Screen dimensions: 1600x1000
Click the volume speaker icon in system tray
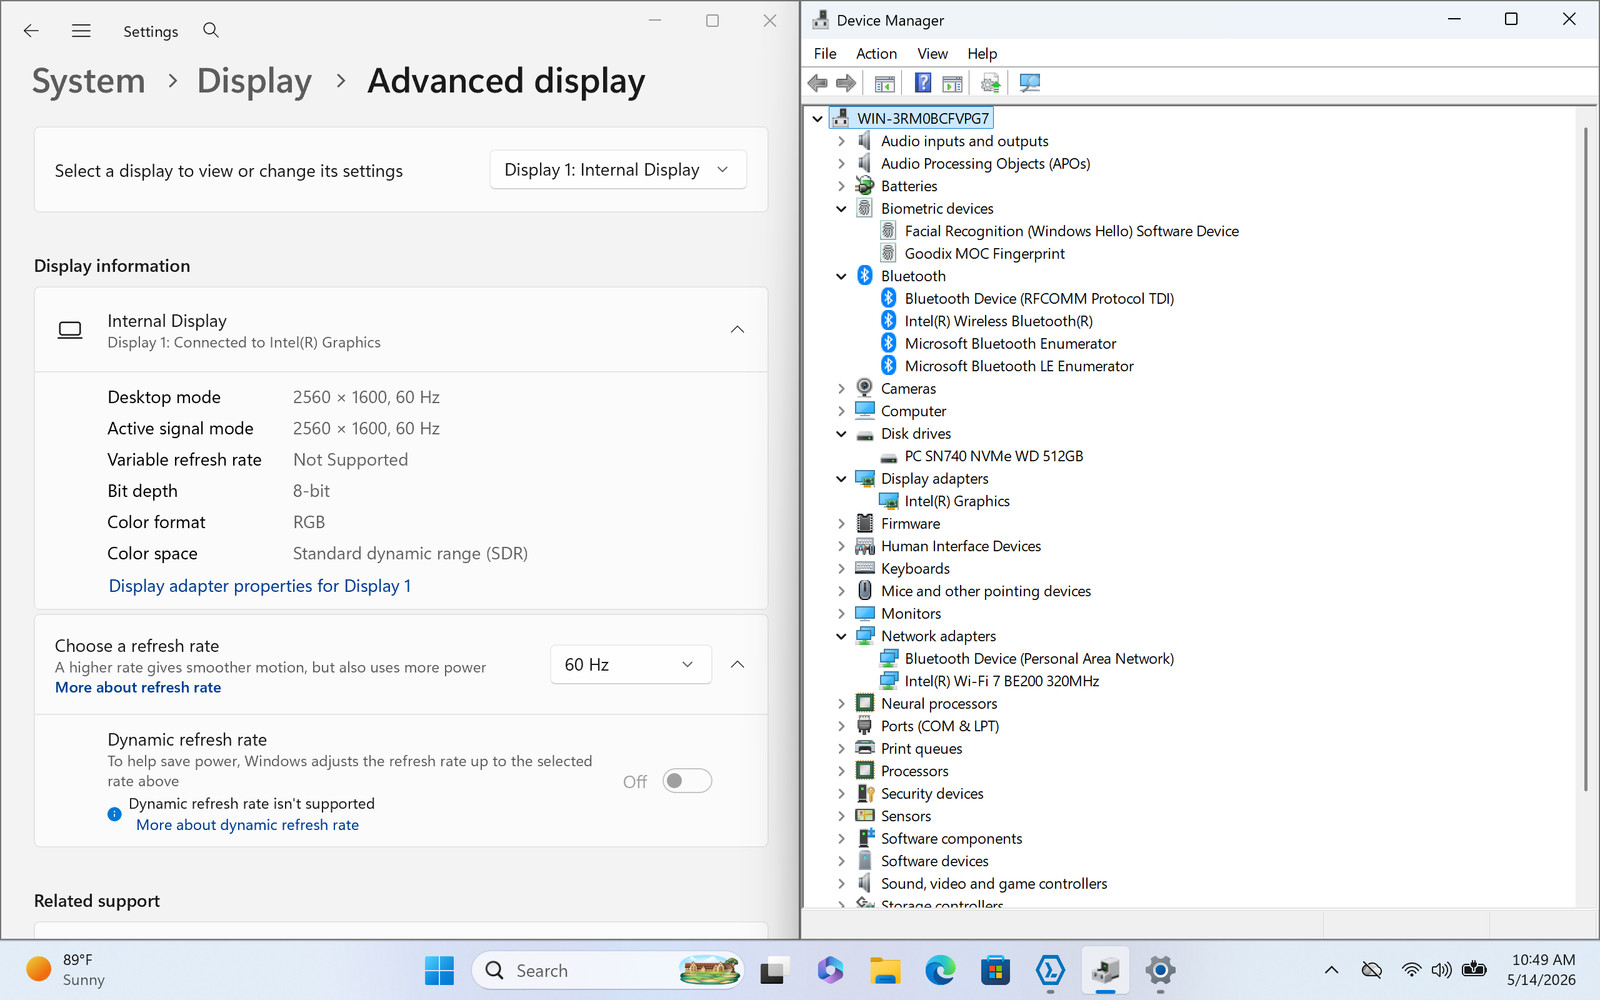pos(1441,970)
